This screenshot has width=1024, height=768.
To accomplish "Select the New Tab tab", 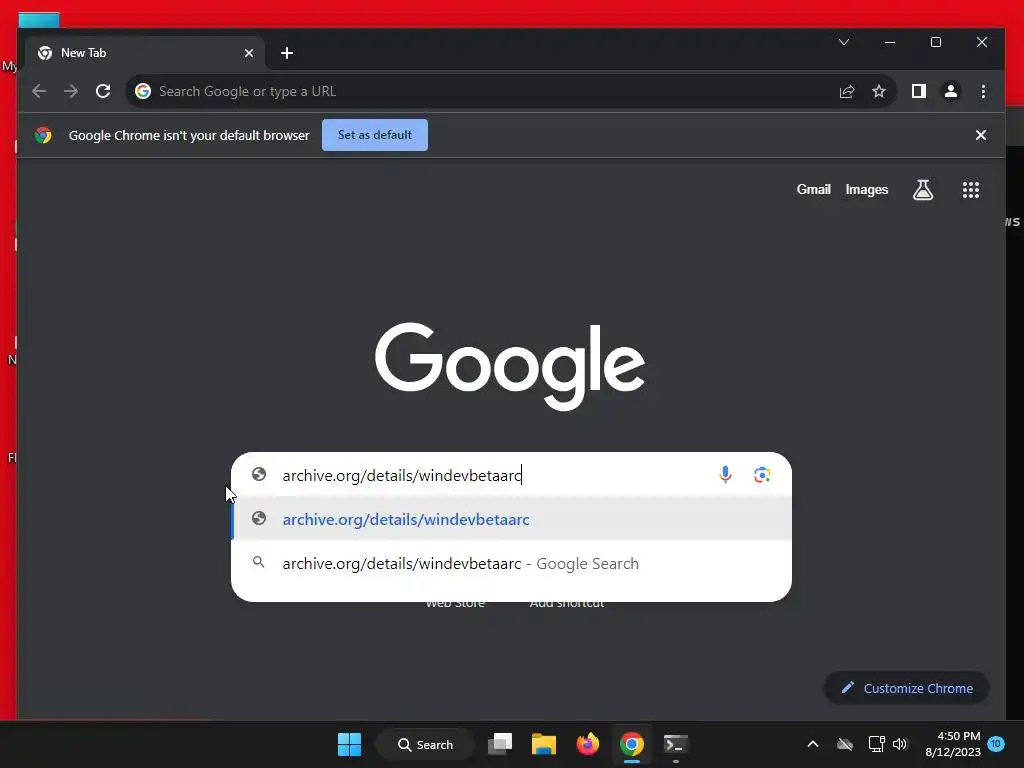I will click(x=145, y=53).
